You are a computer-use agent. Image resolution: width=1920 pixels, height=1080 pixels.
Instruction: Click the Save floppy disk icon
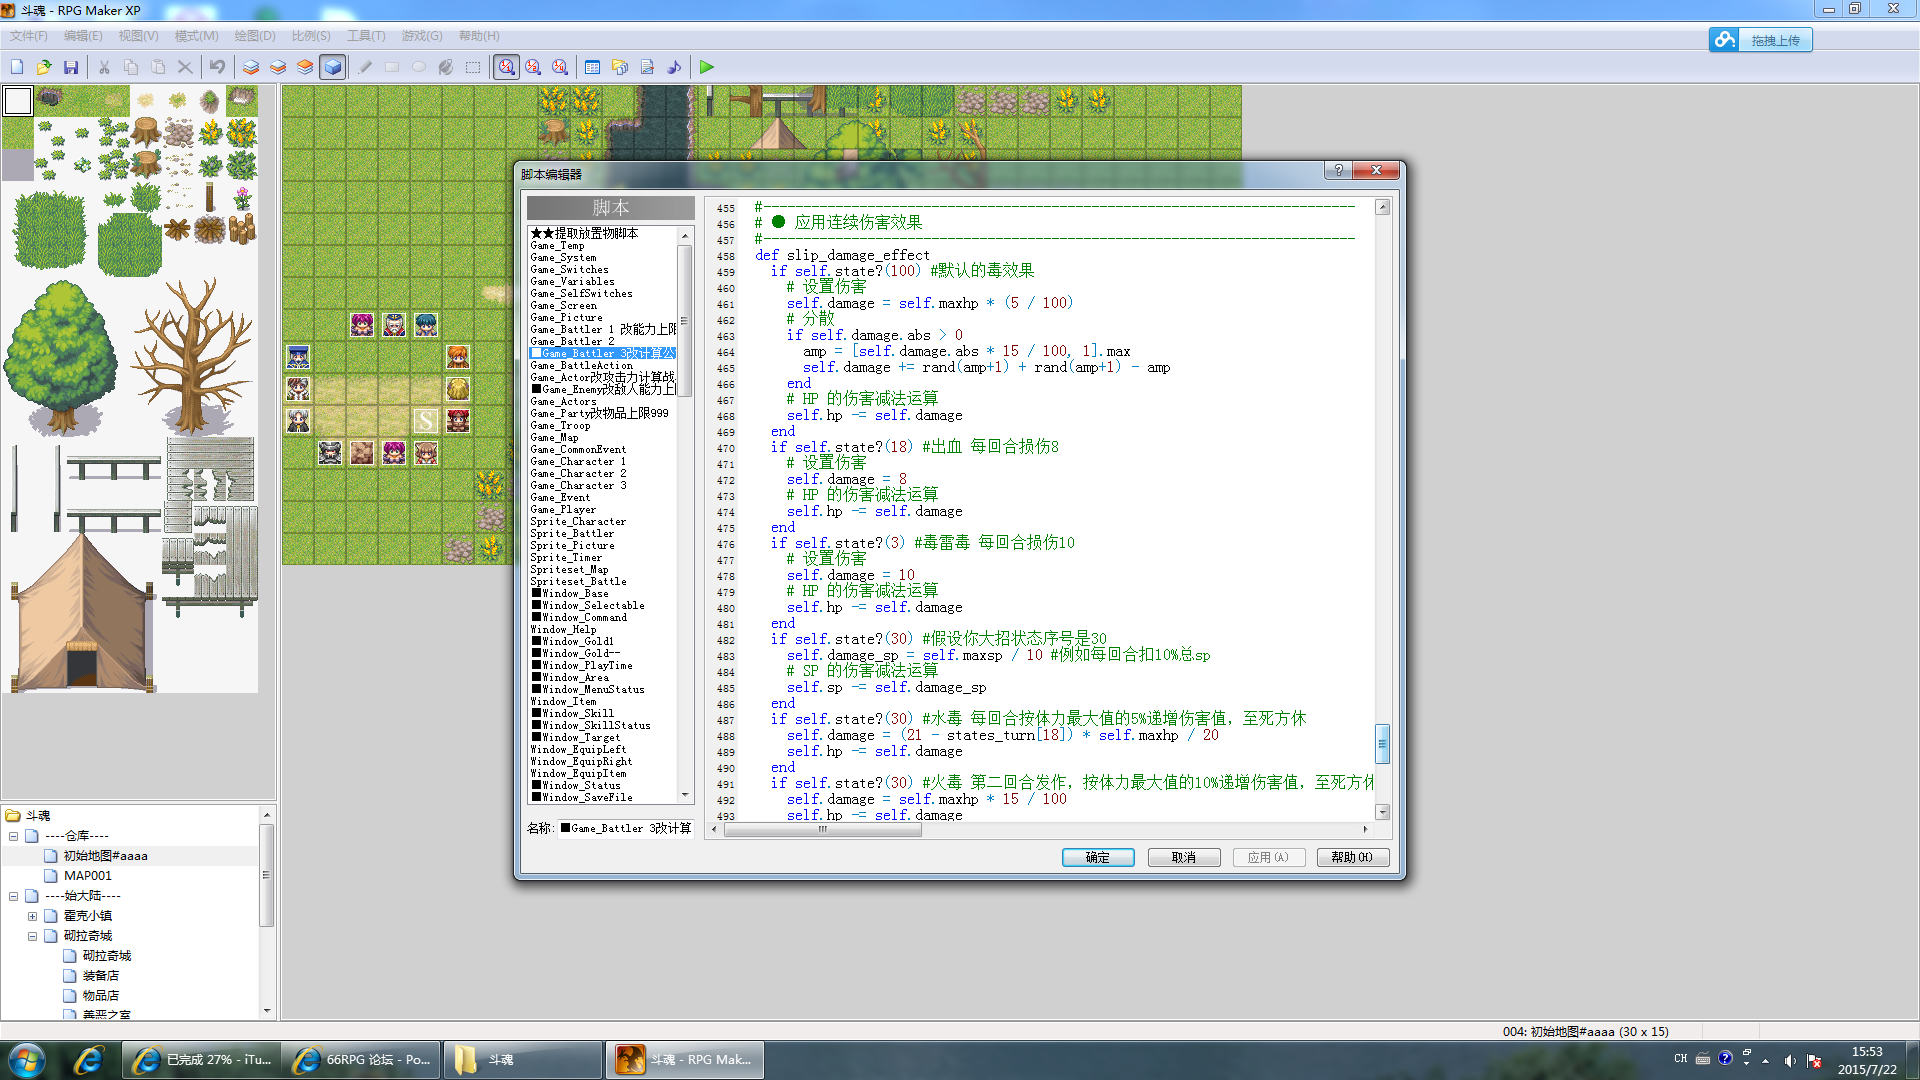(71, 67)
